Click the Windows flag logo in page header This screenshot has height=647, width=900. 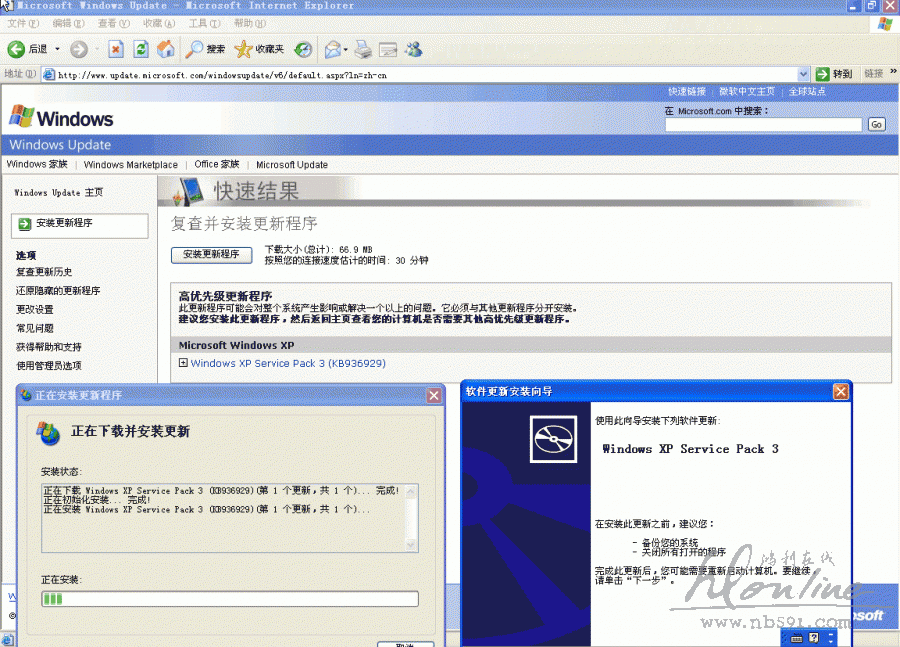pyautogui.click(x=22, y=116)
